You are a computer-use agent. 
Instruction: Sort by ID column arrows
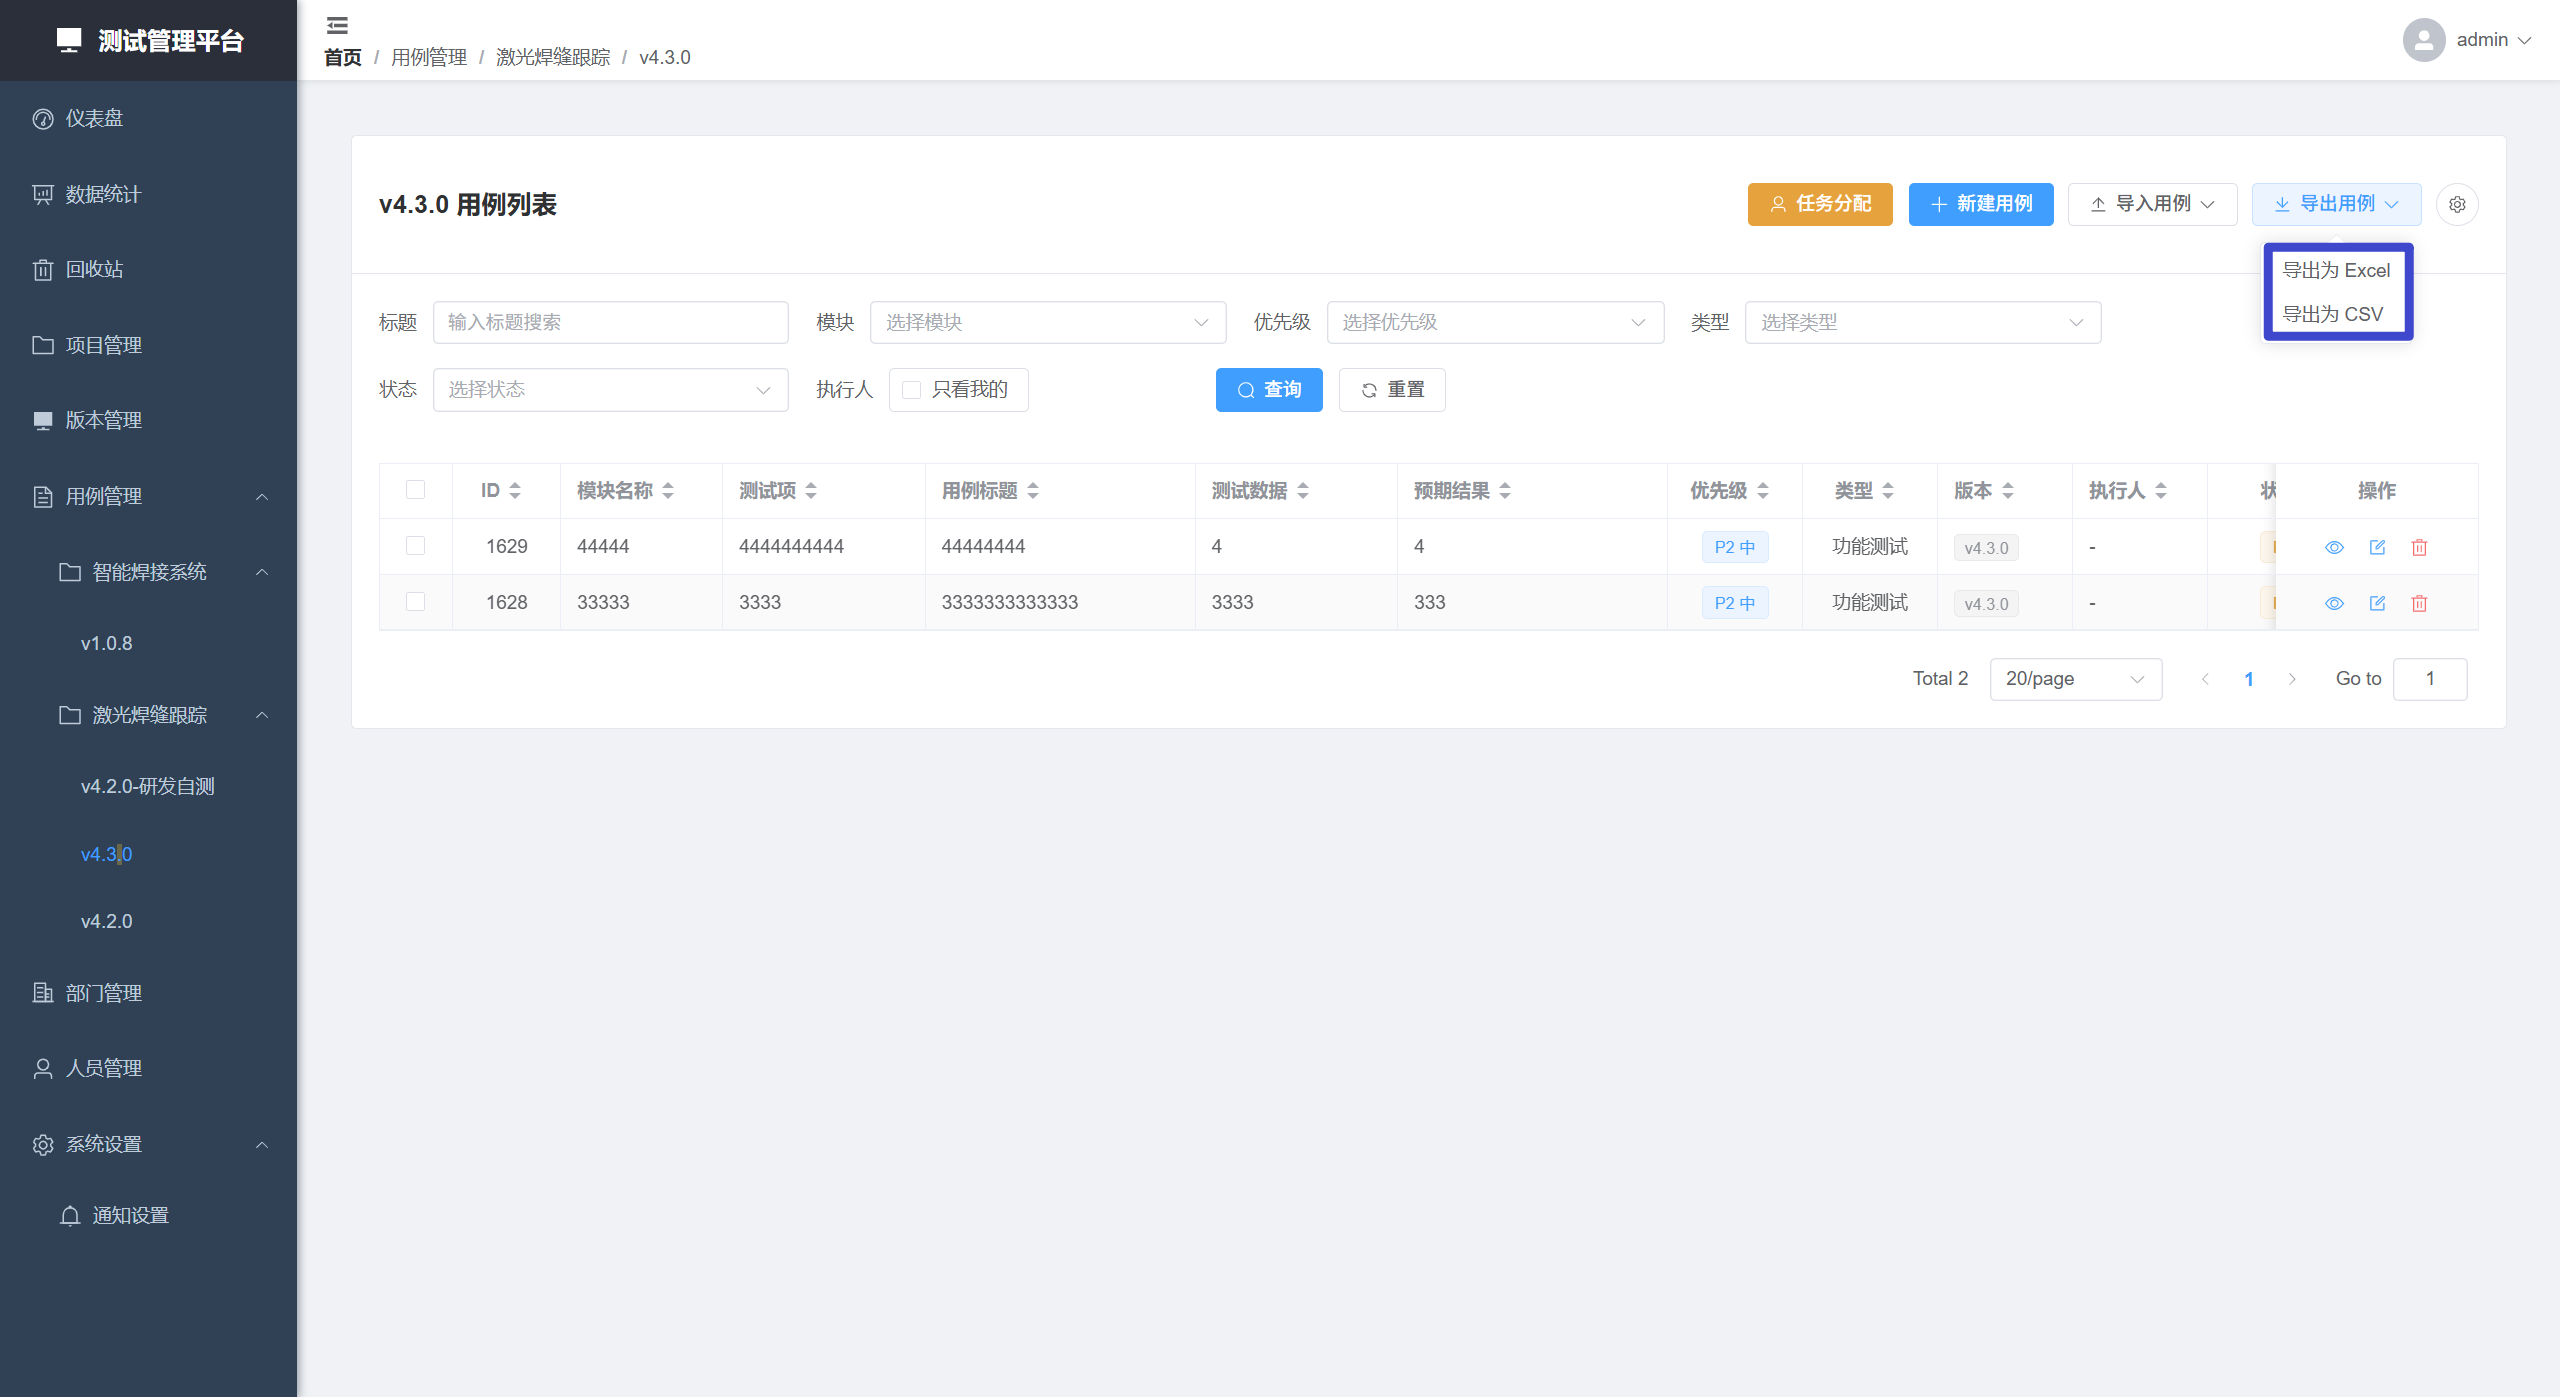515,490
